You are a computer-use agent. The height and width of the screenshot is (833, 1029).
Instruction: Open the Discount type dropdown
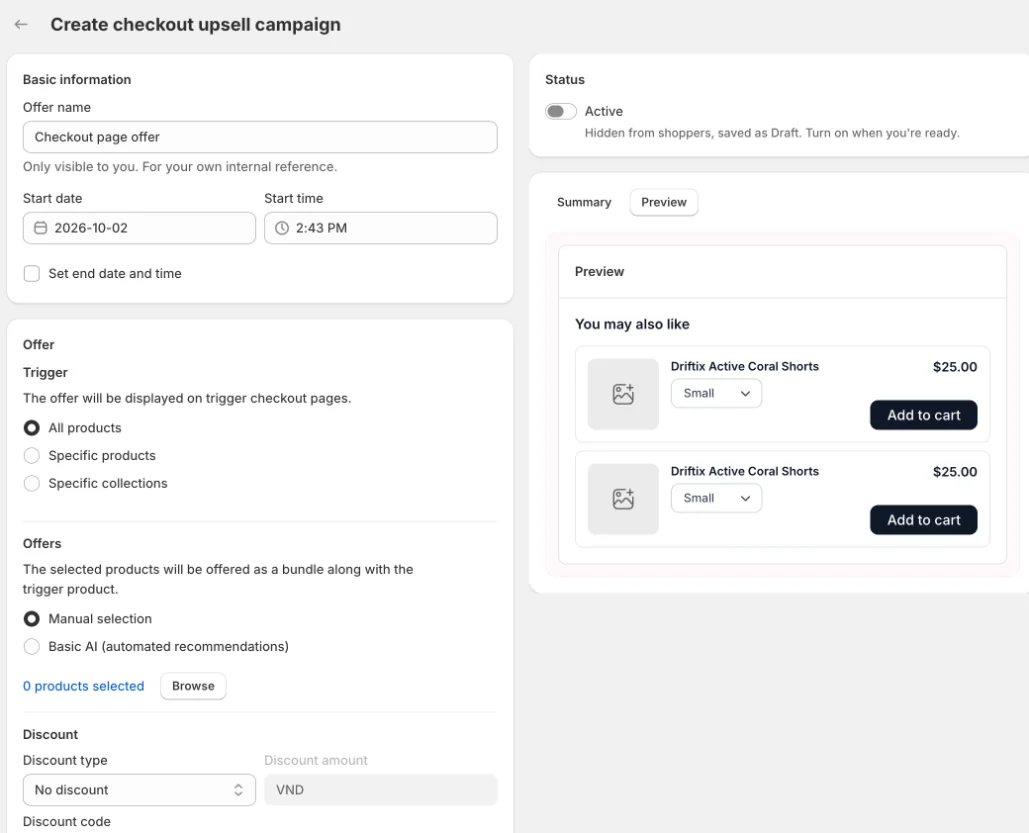[x=139, y=790]
